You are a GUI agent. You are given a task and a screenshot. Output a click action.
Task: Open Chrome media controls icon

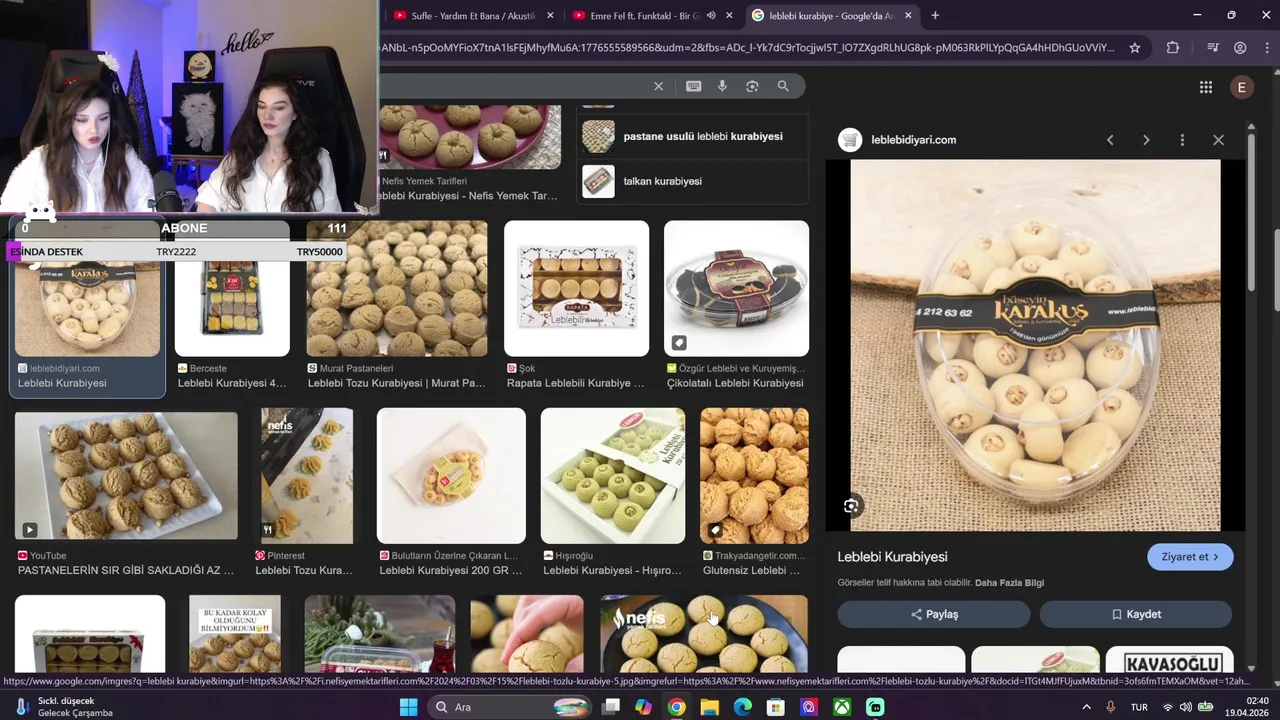click(1213, 47)
